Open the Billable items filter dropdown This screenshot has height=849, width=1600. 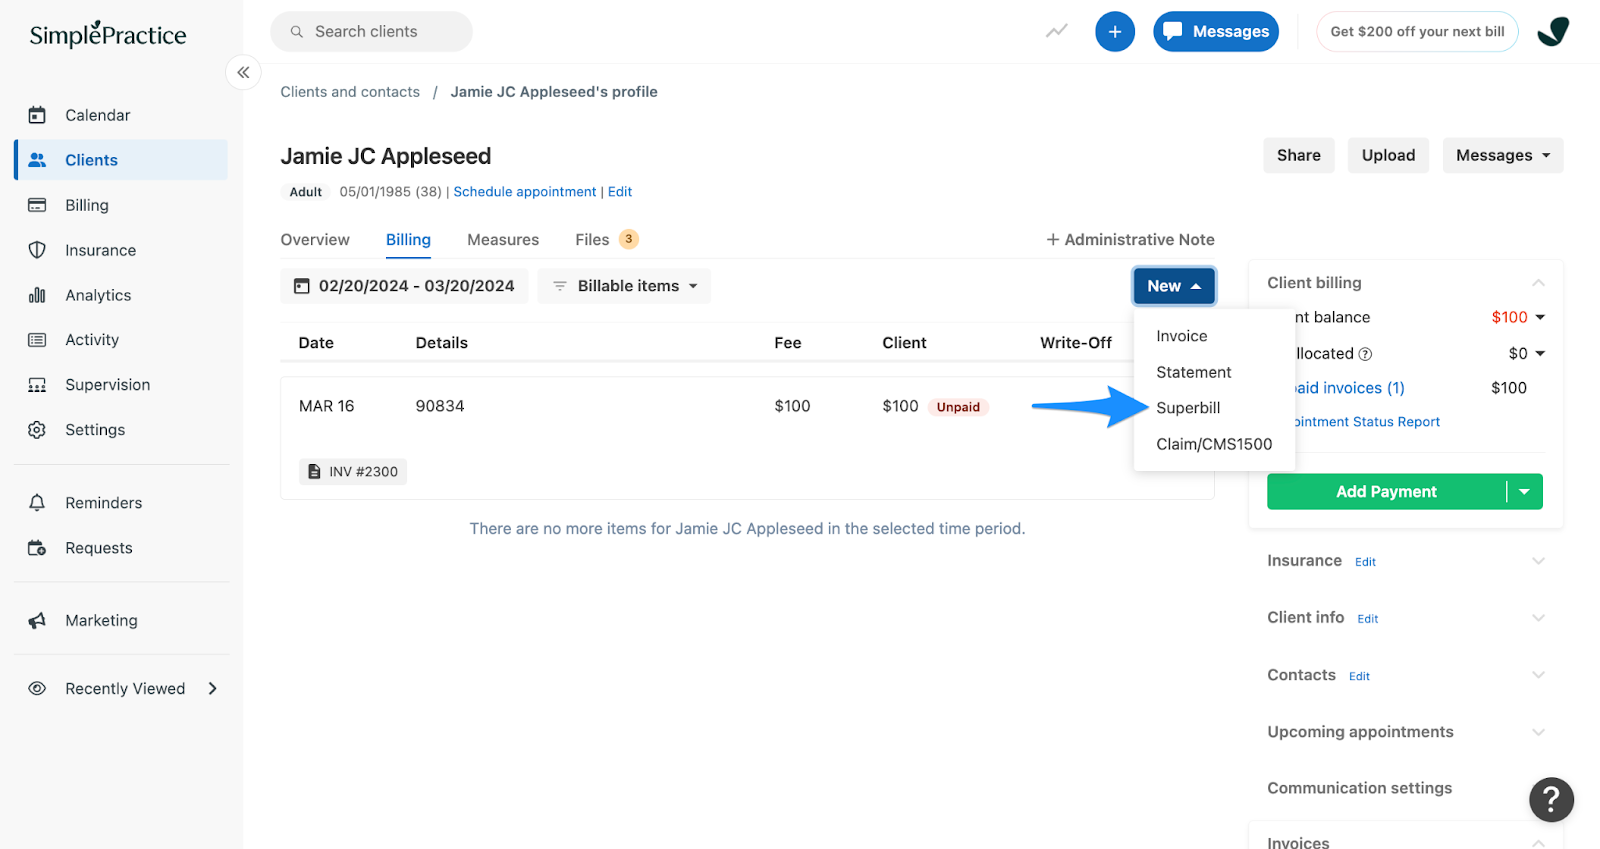[625, 286]
